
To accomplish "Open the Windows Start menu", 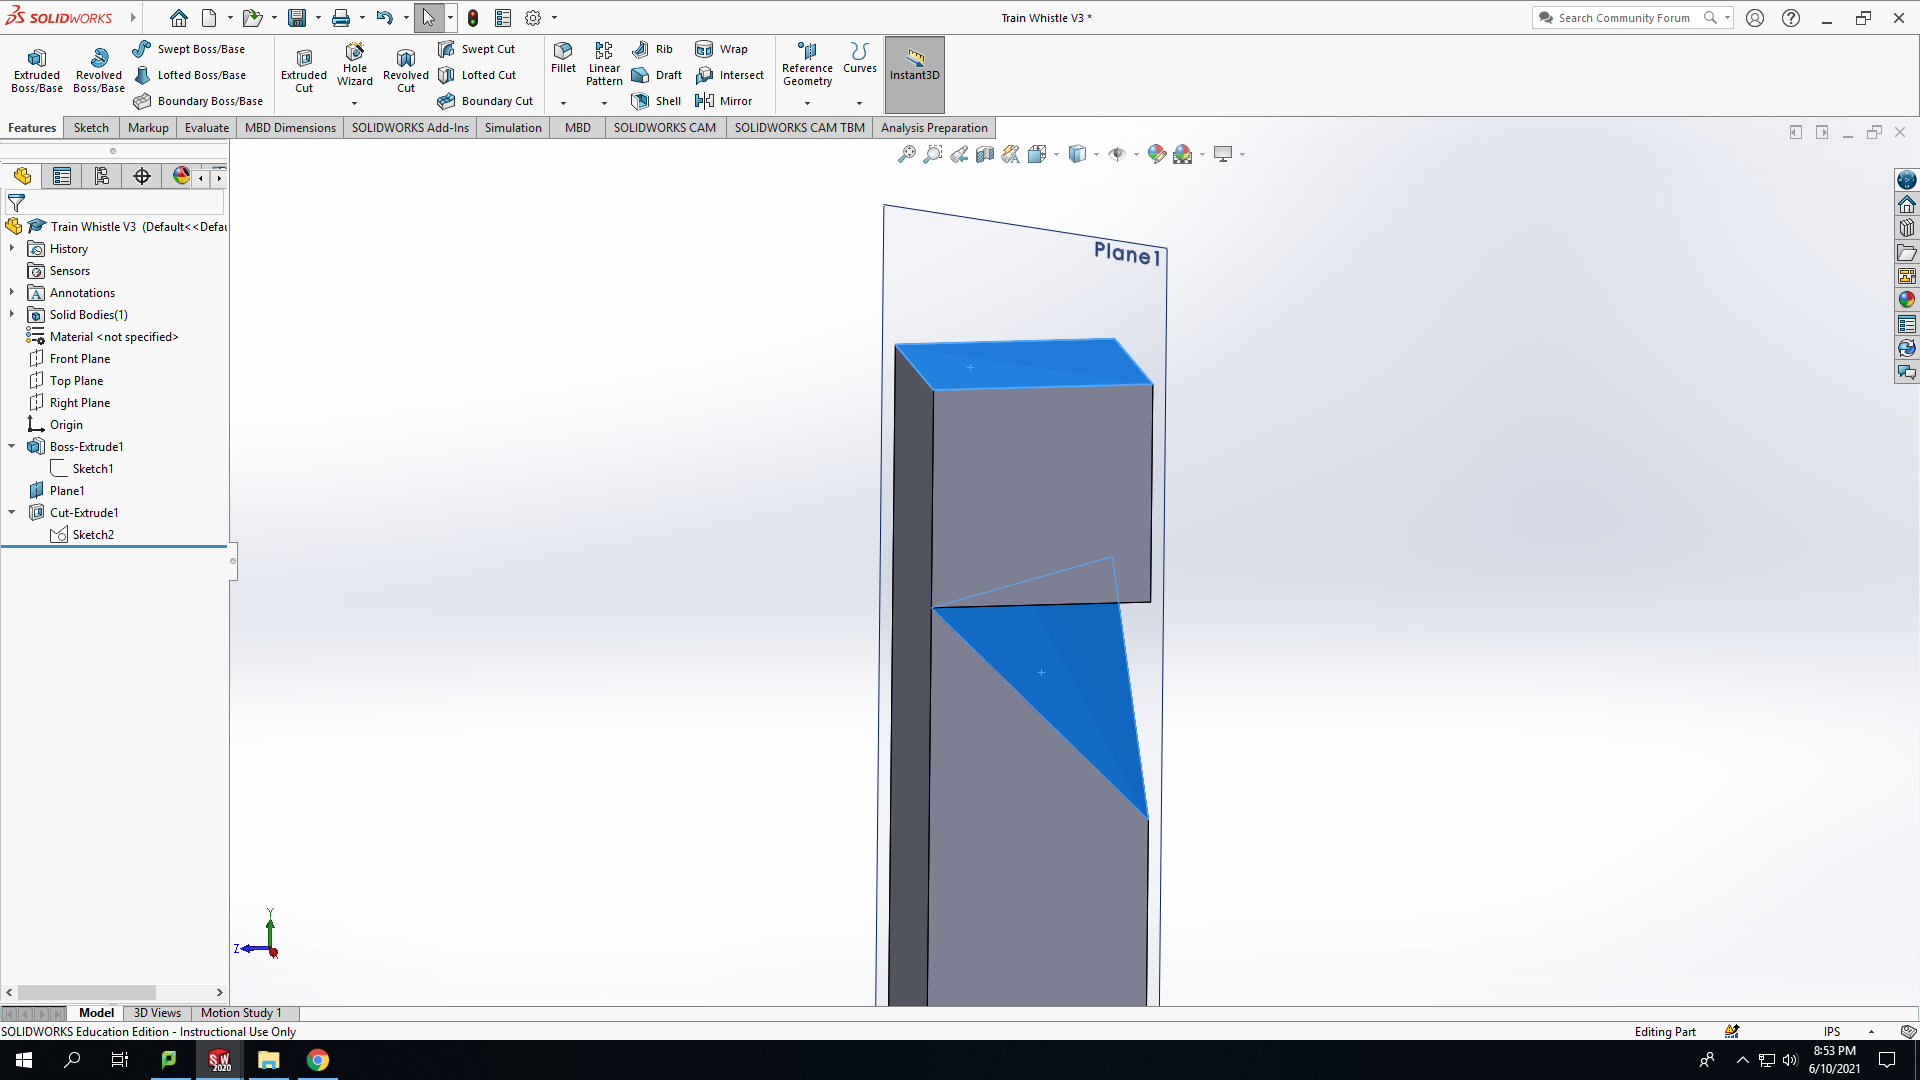I will (24, 1060).
